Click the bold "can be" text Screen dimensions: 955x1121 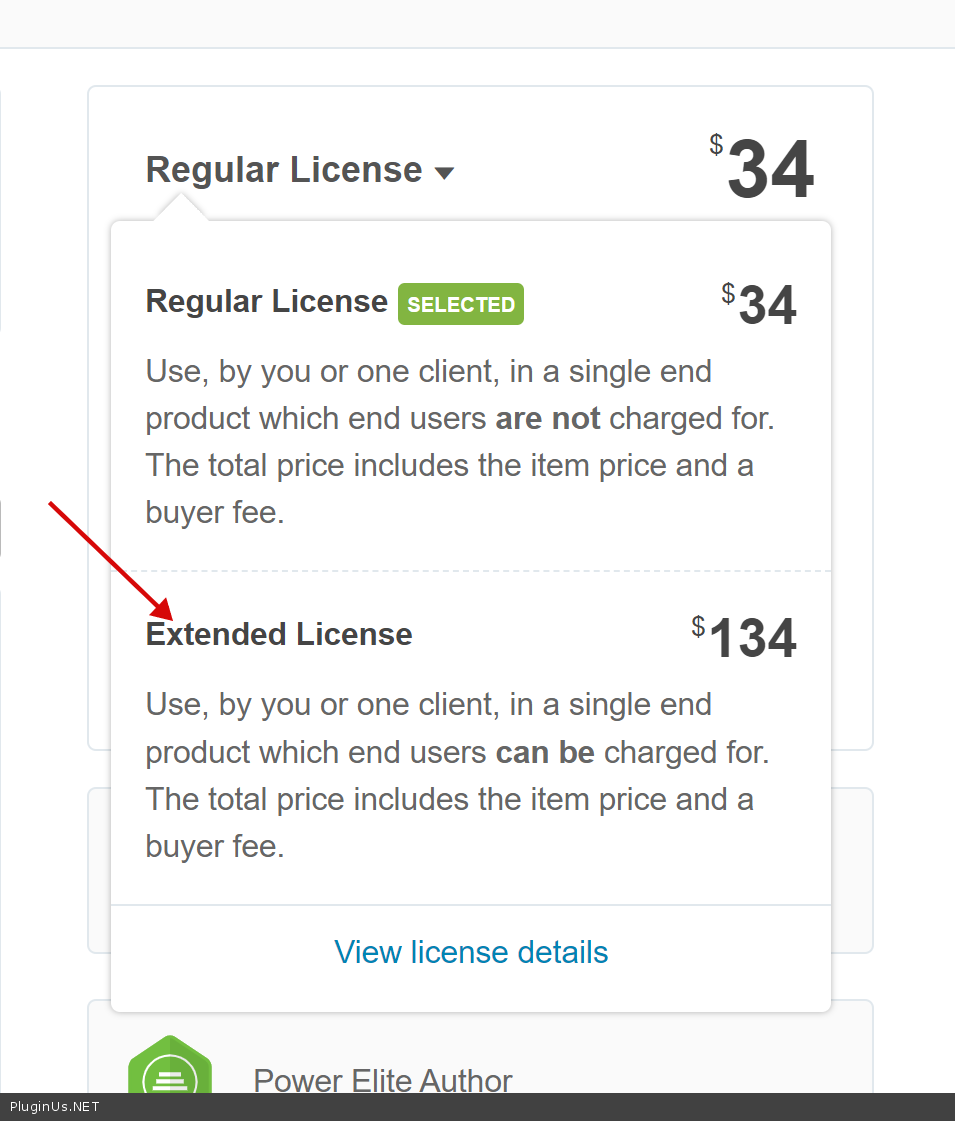(x=545, y=752)
